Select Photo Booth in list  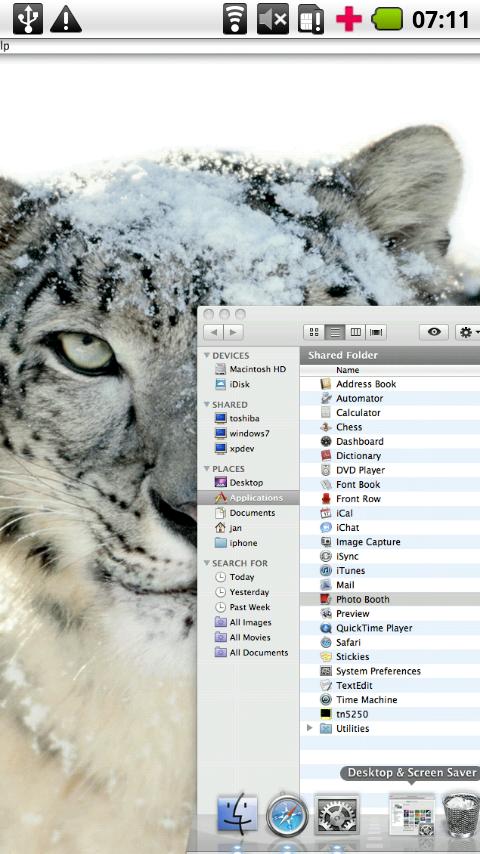[x=390, y=599]
